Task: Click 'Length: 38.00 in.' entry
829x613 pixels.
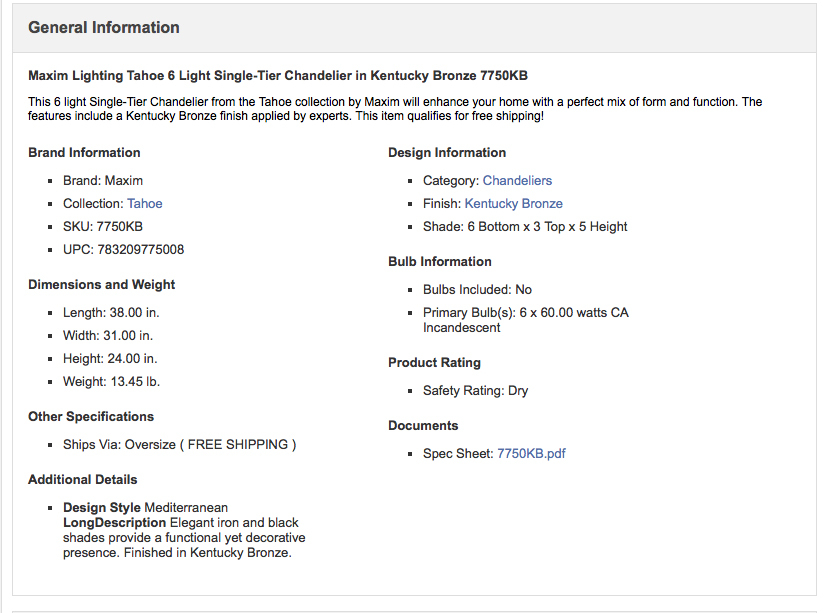Action: 111,313
